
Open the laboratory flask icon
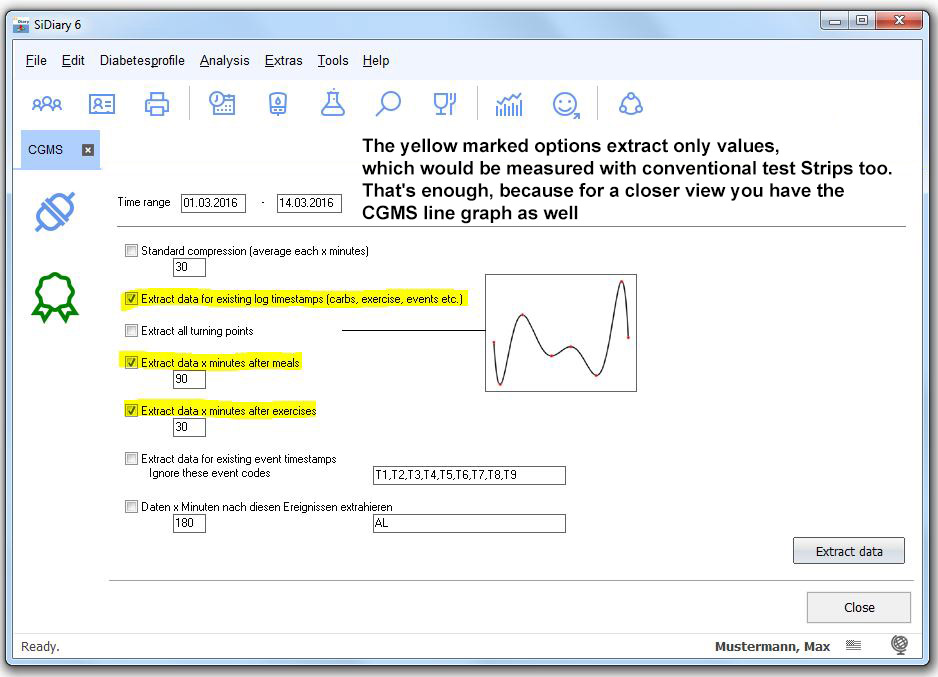pos(333,104)
